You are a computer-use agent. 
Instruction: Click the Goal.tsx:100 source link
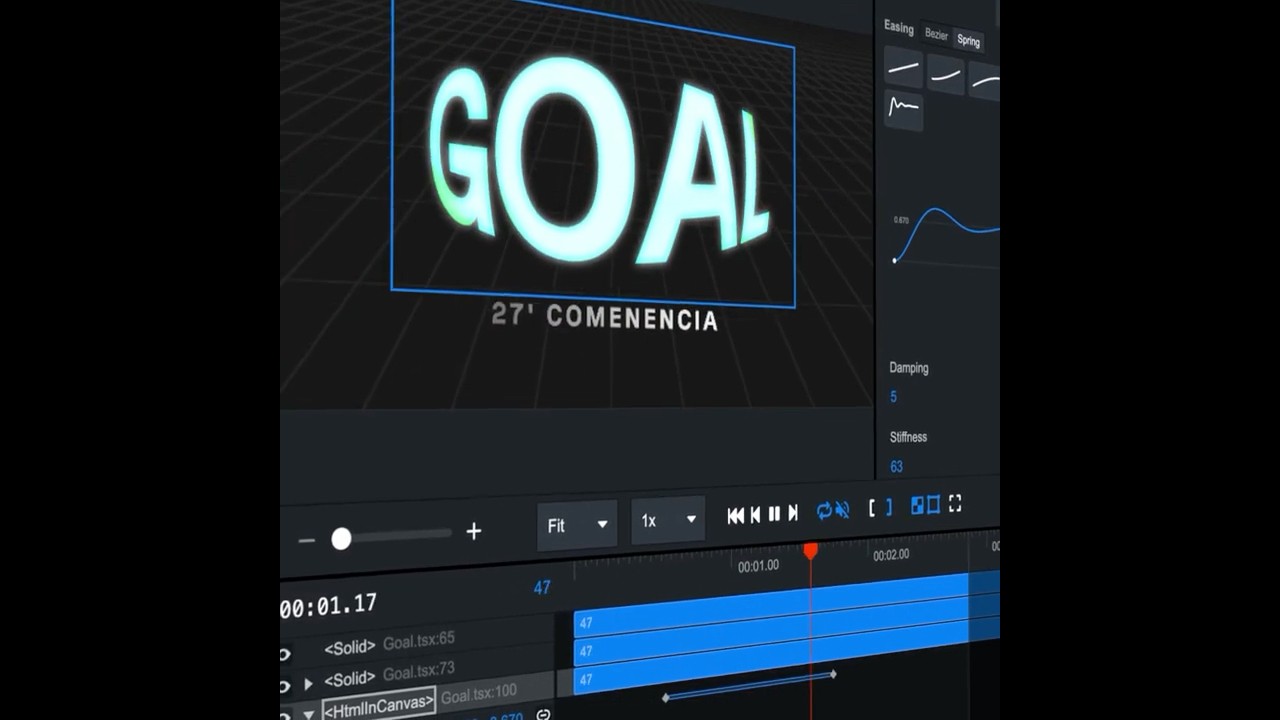click(x=479, y=694)
